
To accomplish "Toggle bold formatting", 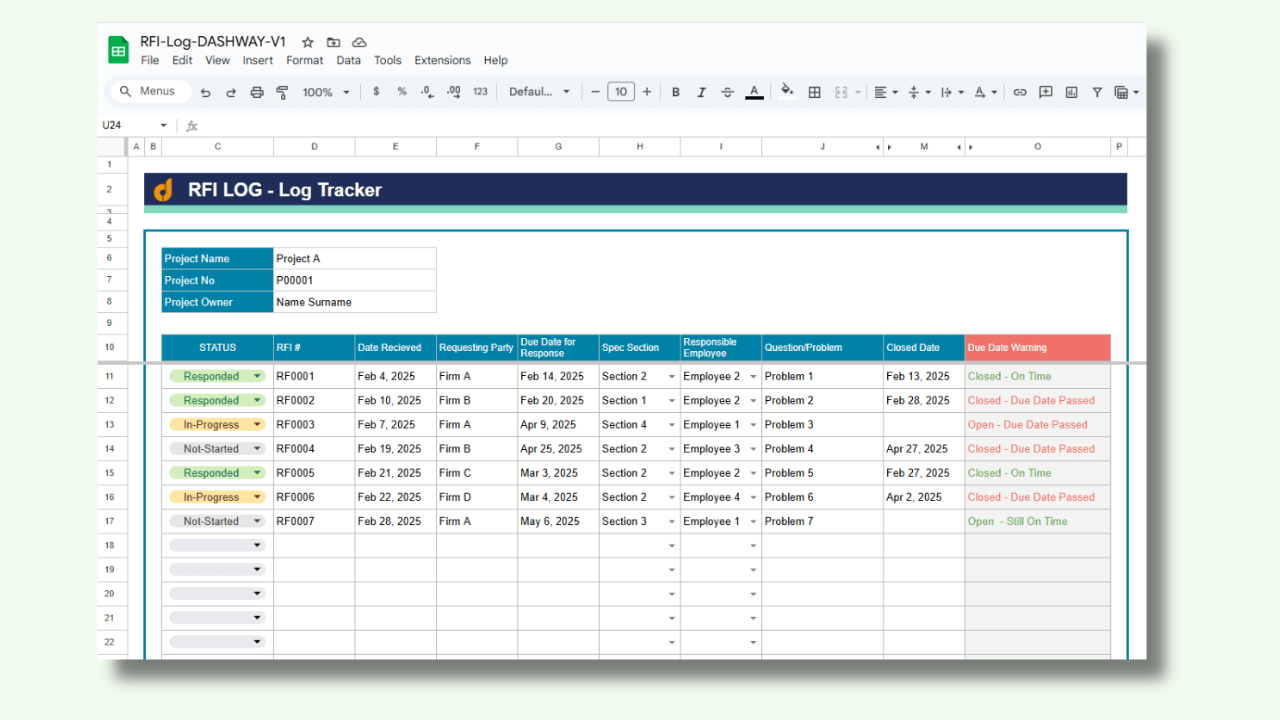I will [676, 92].
